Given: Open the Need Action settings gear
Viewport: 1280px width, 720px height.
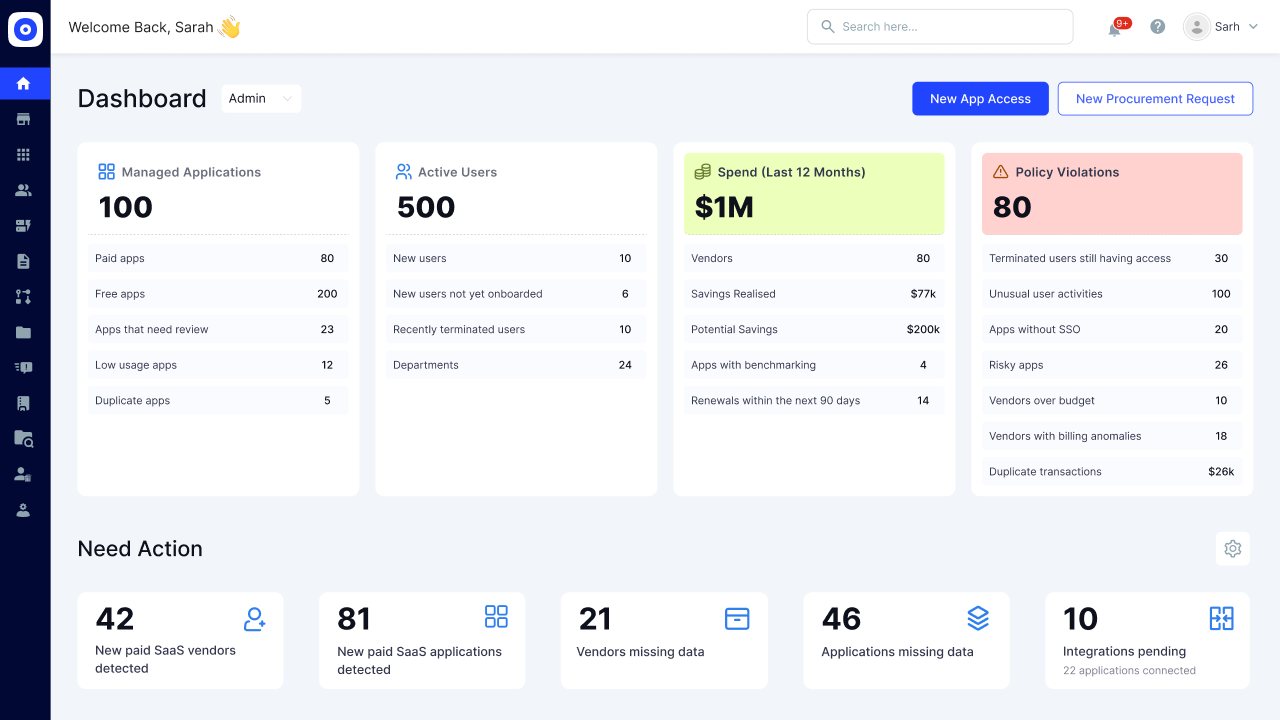Looking at the screenshot, I should click(1232, 548).
